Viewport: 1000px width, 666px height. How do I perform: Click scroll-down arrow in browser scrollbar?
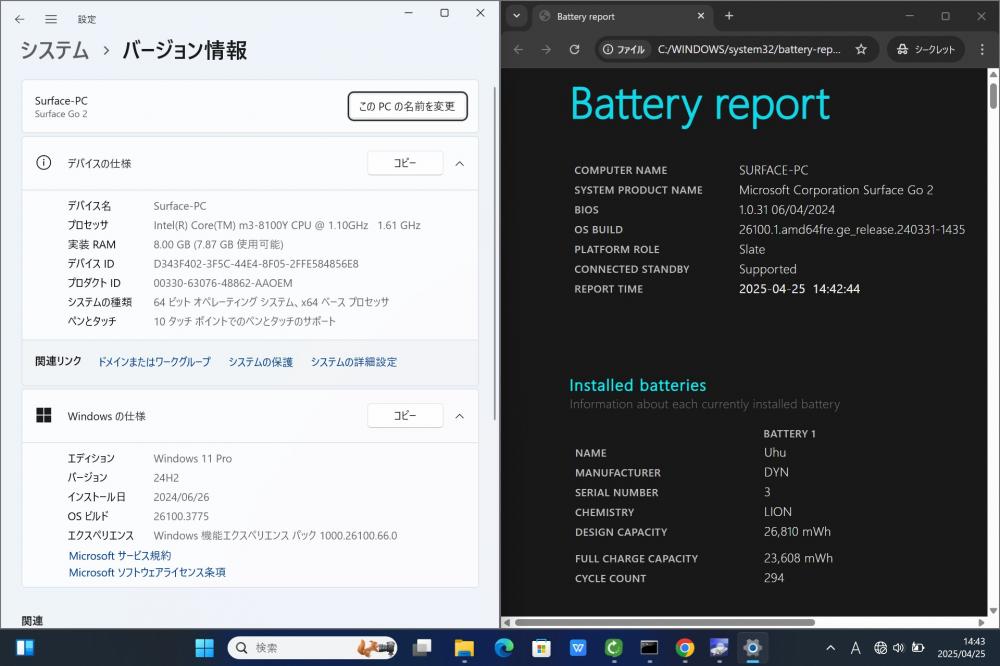pos(993,610)
